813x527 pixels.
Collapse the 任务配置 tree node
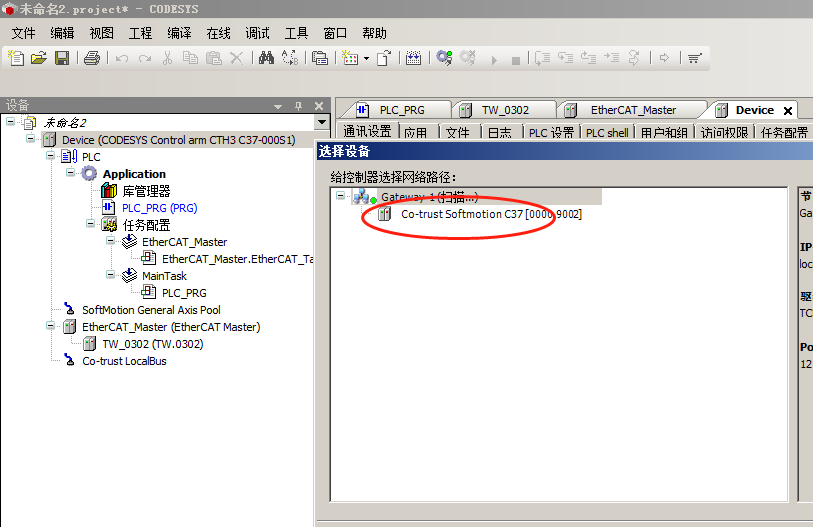[91, 224]
